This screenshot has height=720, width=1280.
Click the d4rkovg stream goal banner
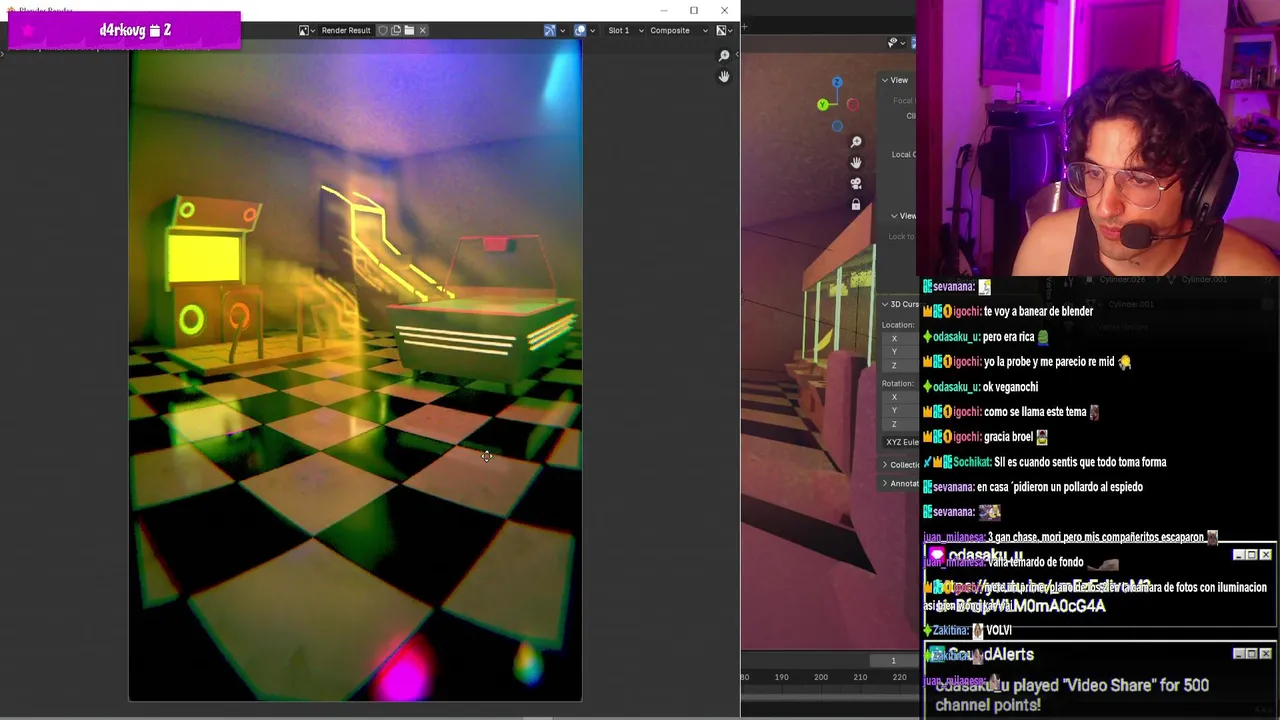coord(124,31)
